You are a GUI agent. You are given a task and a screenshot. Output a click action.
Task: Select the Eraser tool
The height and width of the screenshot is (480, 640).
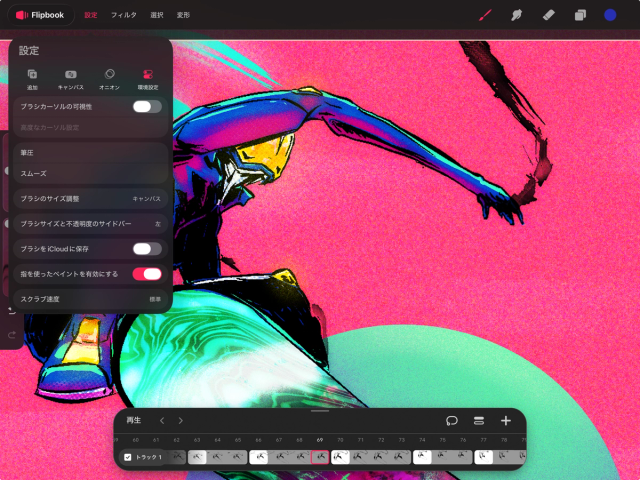point(548,16)
